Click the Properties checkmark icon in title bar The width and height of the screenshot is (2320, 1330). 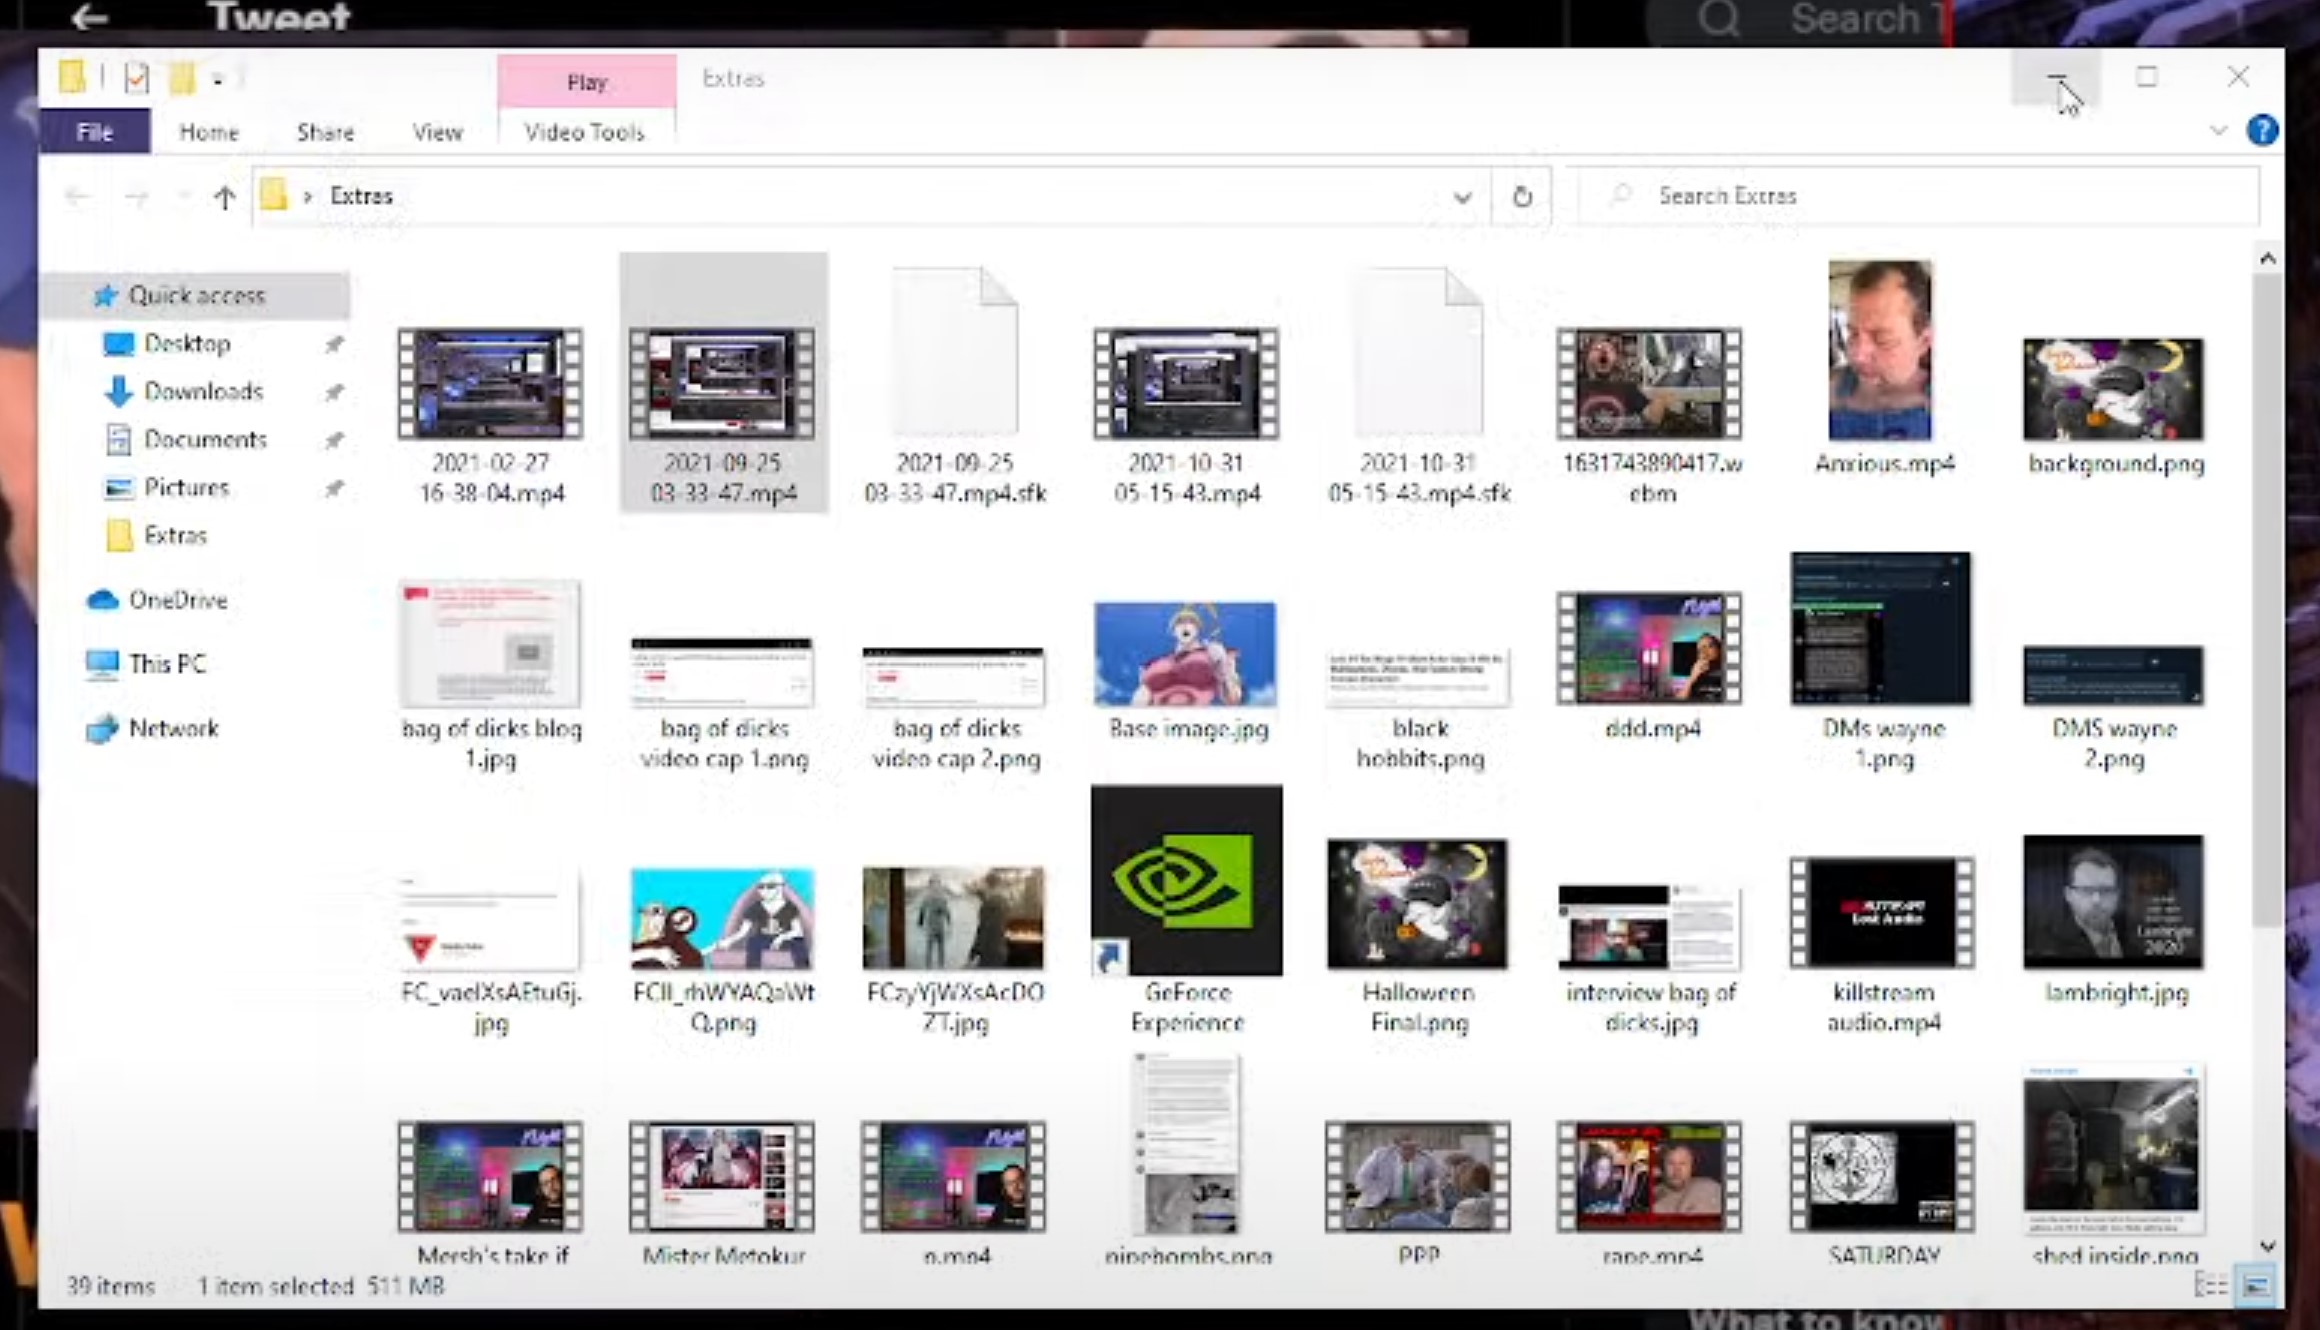(136, 77)
